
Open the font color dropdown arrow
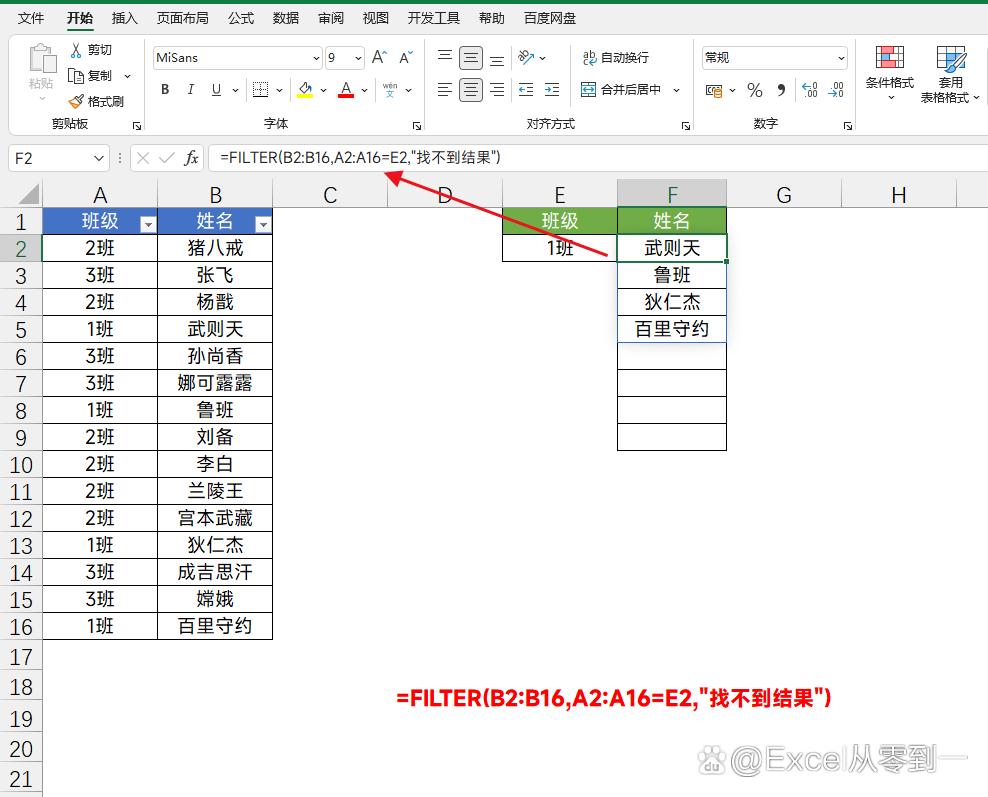[x=365, y=90]
